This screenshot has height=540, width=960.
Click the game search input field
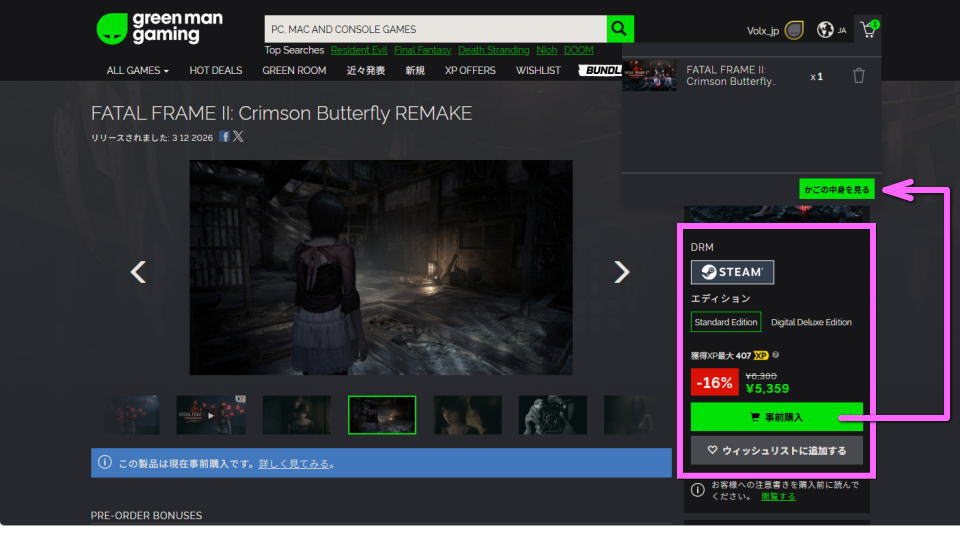tap(435, 29)
